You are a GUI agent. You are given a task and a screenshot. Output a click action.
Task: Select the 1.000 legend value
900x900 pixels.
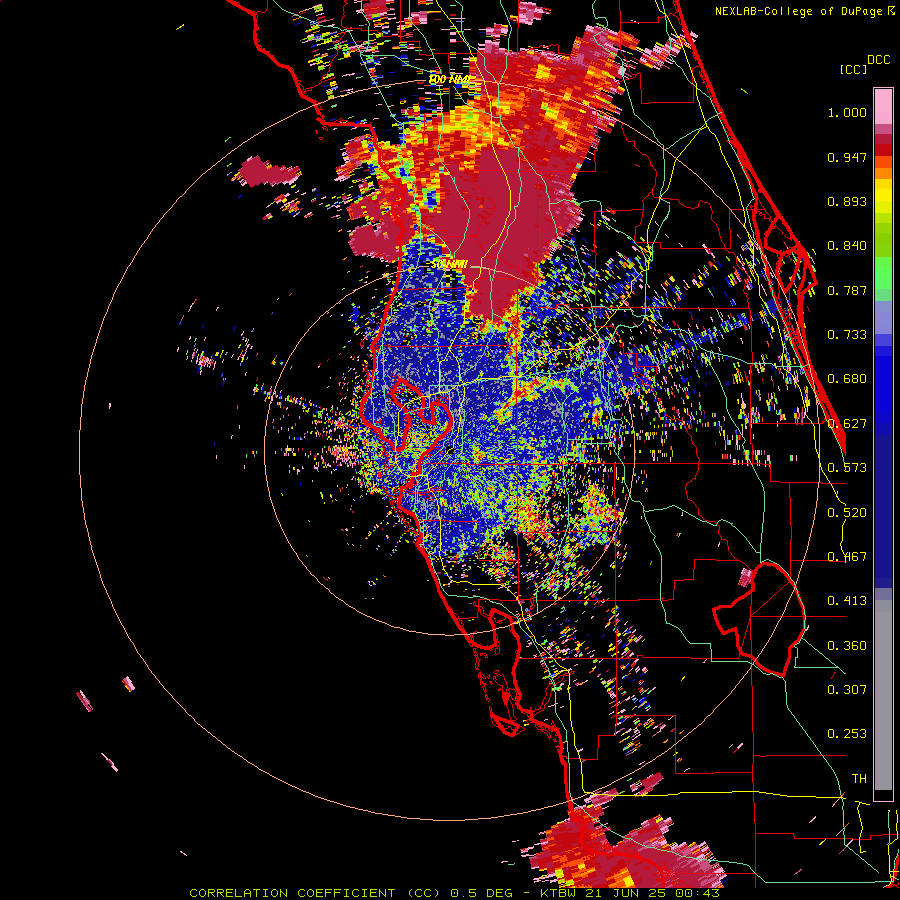point(847,112)
